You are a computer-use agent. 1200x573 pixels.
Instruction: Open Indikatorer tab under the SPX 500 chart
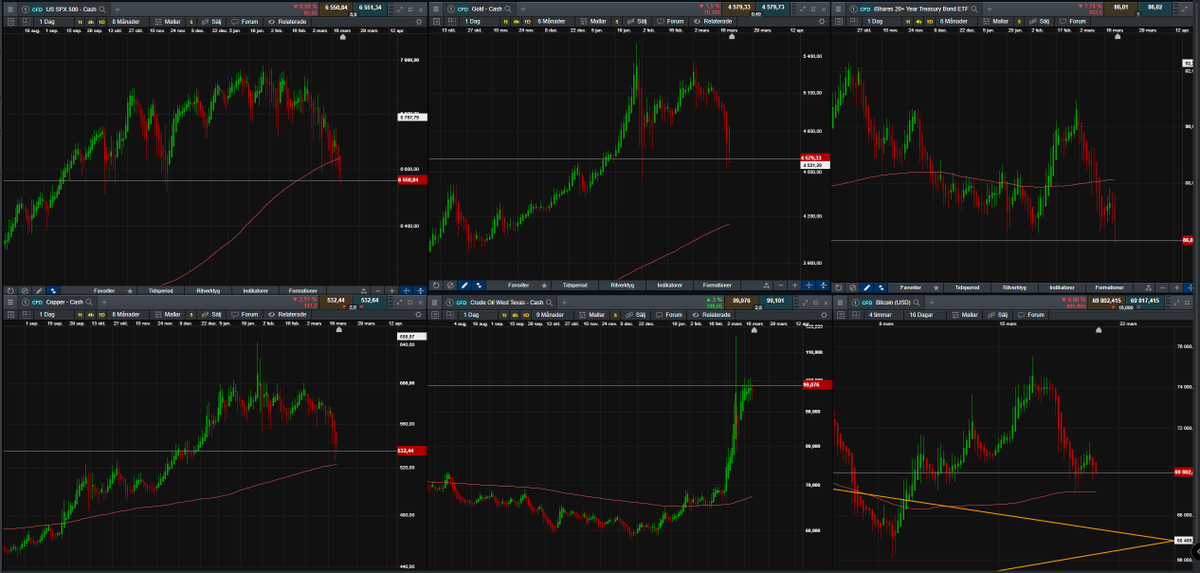tap(256, 291)
